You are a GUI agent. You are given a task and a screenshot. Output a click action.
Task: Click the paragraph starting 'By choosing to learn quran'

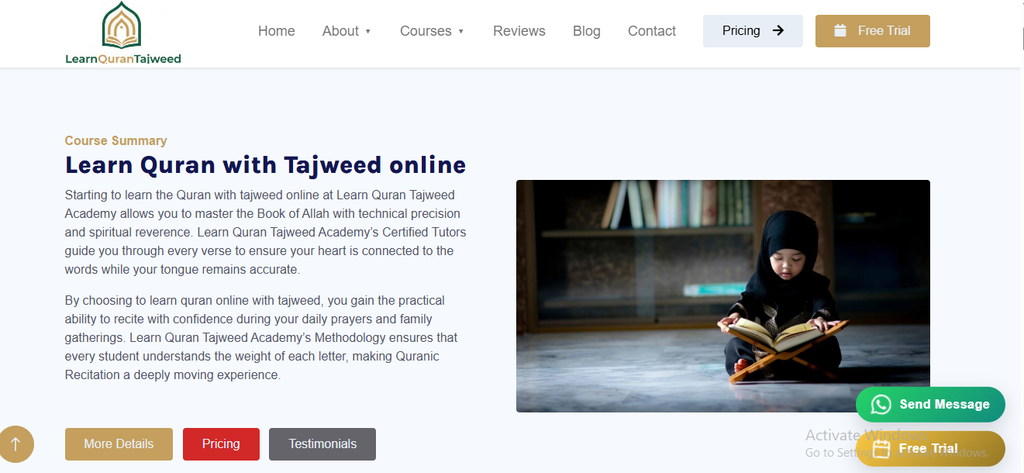pyautogui.click(x=261, y=338)
